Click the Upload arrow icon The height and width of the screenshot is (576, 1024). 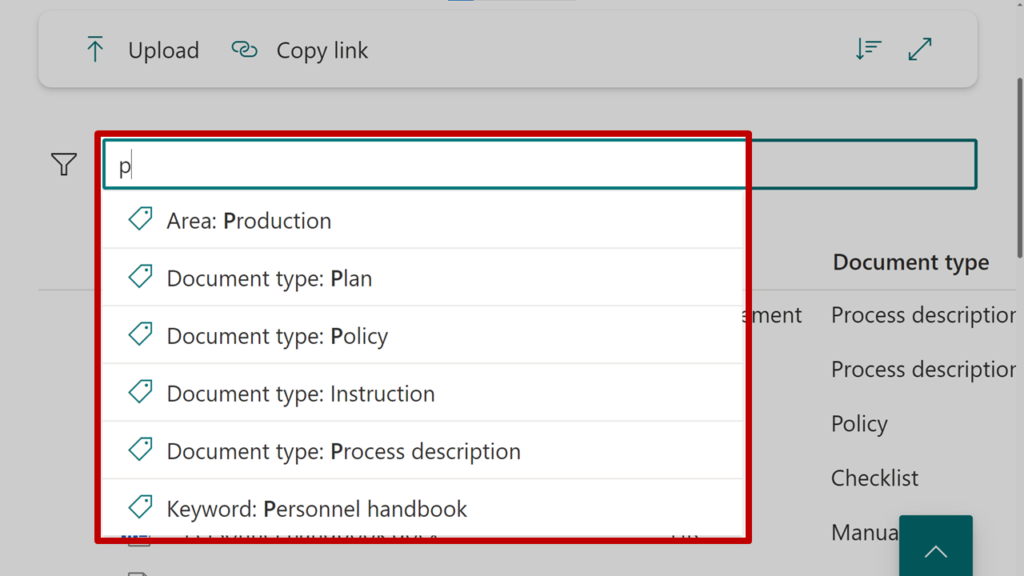95,50
